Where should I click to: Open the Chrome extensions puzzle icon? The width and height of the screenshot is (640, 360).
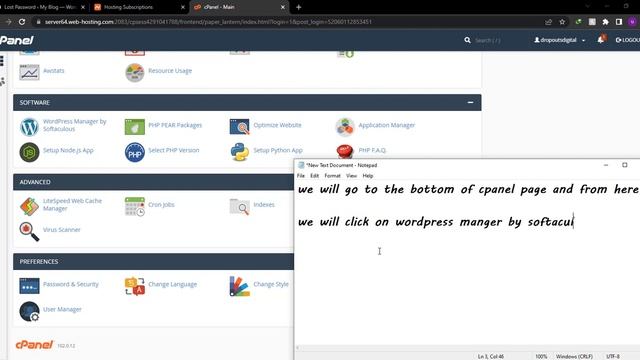[x=605, y=22]
